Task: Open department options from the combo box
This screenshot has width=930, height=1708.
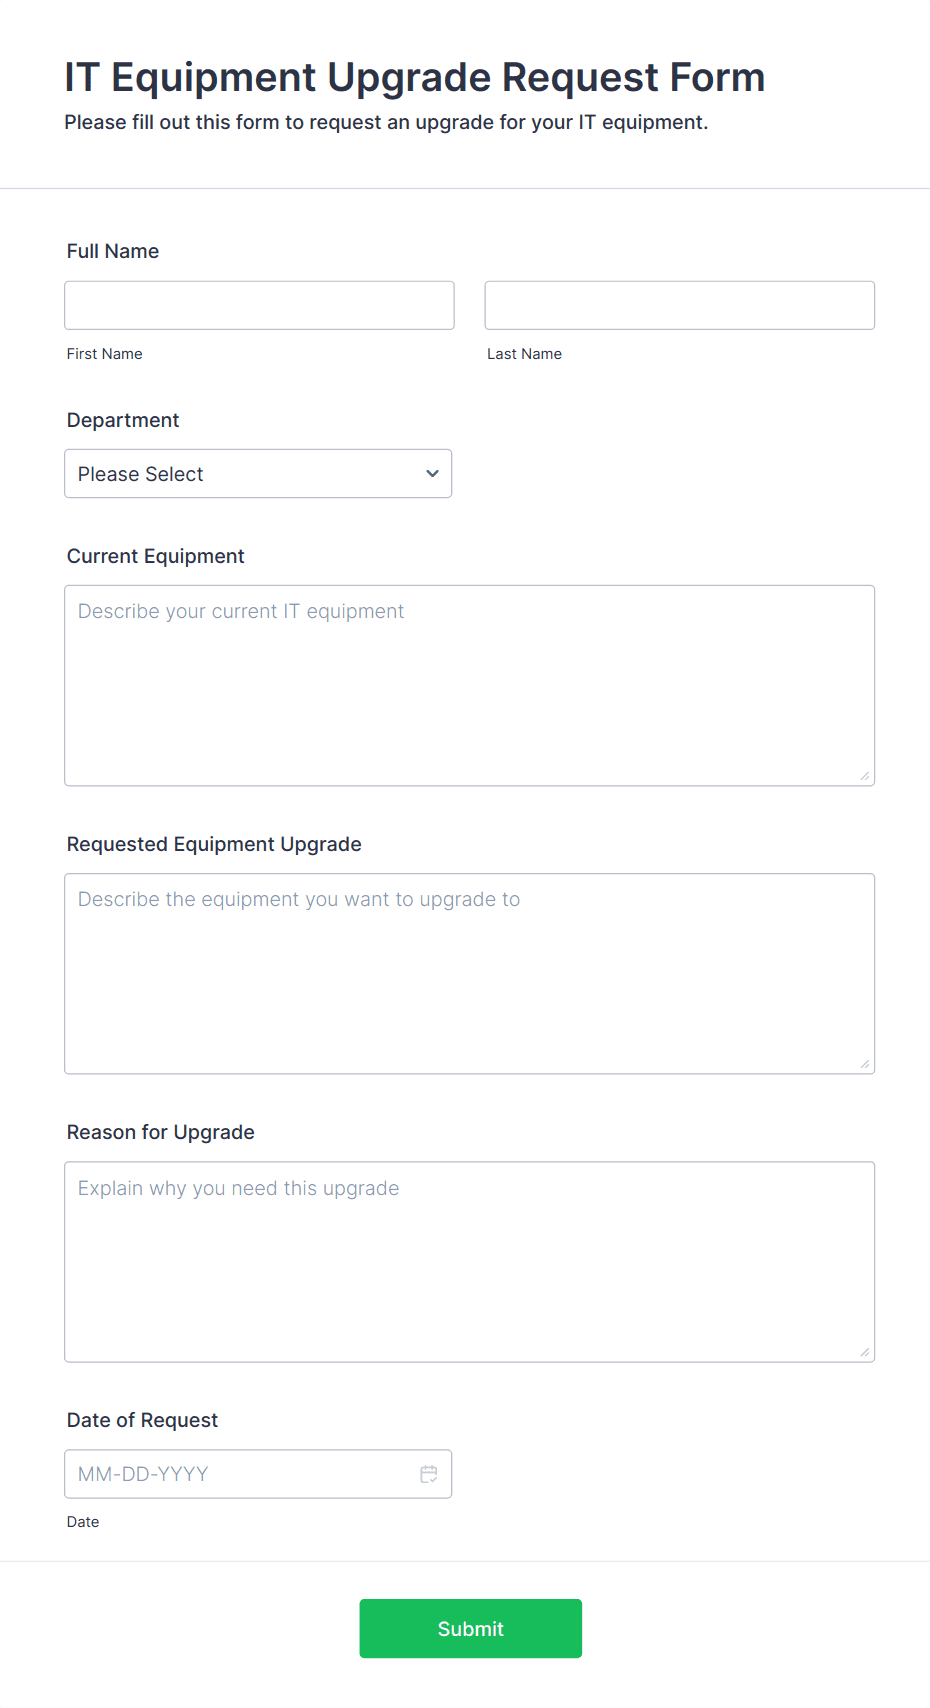Action: tap(258, 473)
